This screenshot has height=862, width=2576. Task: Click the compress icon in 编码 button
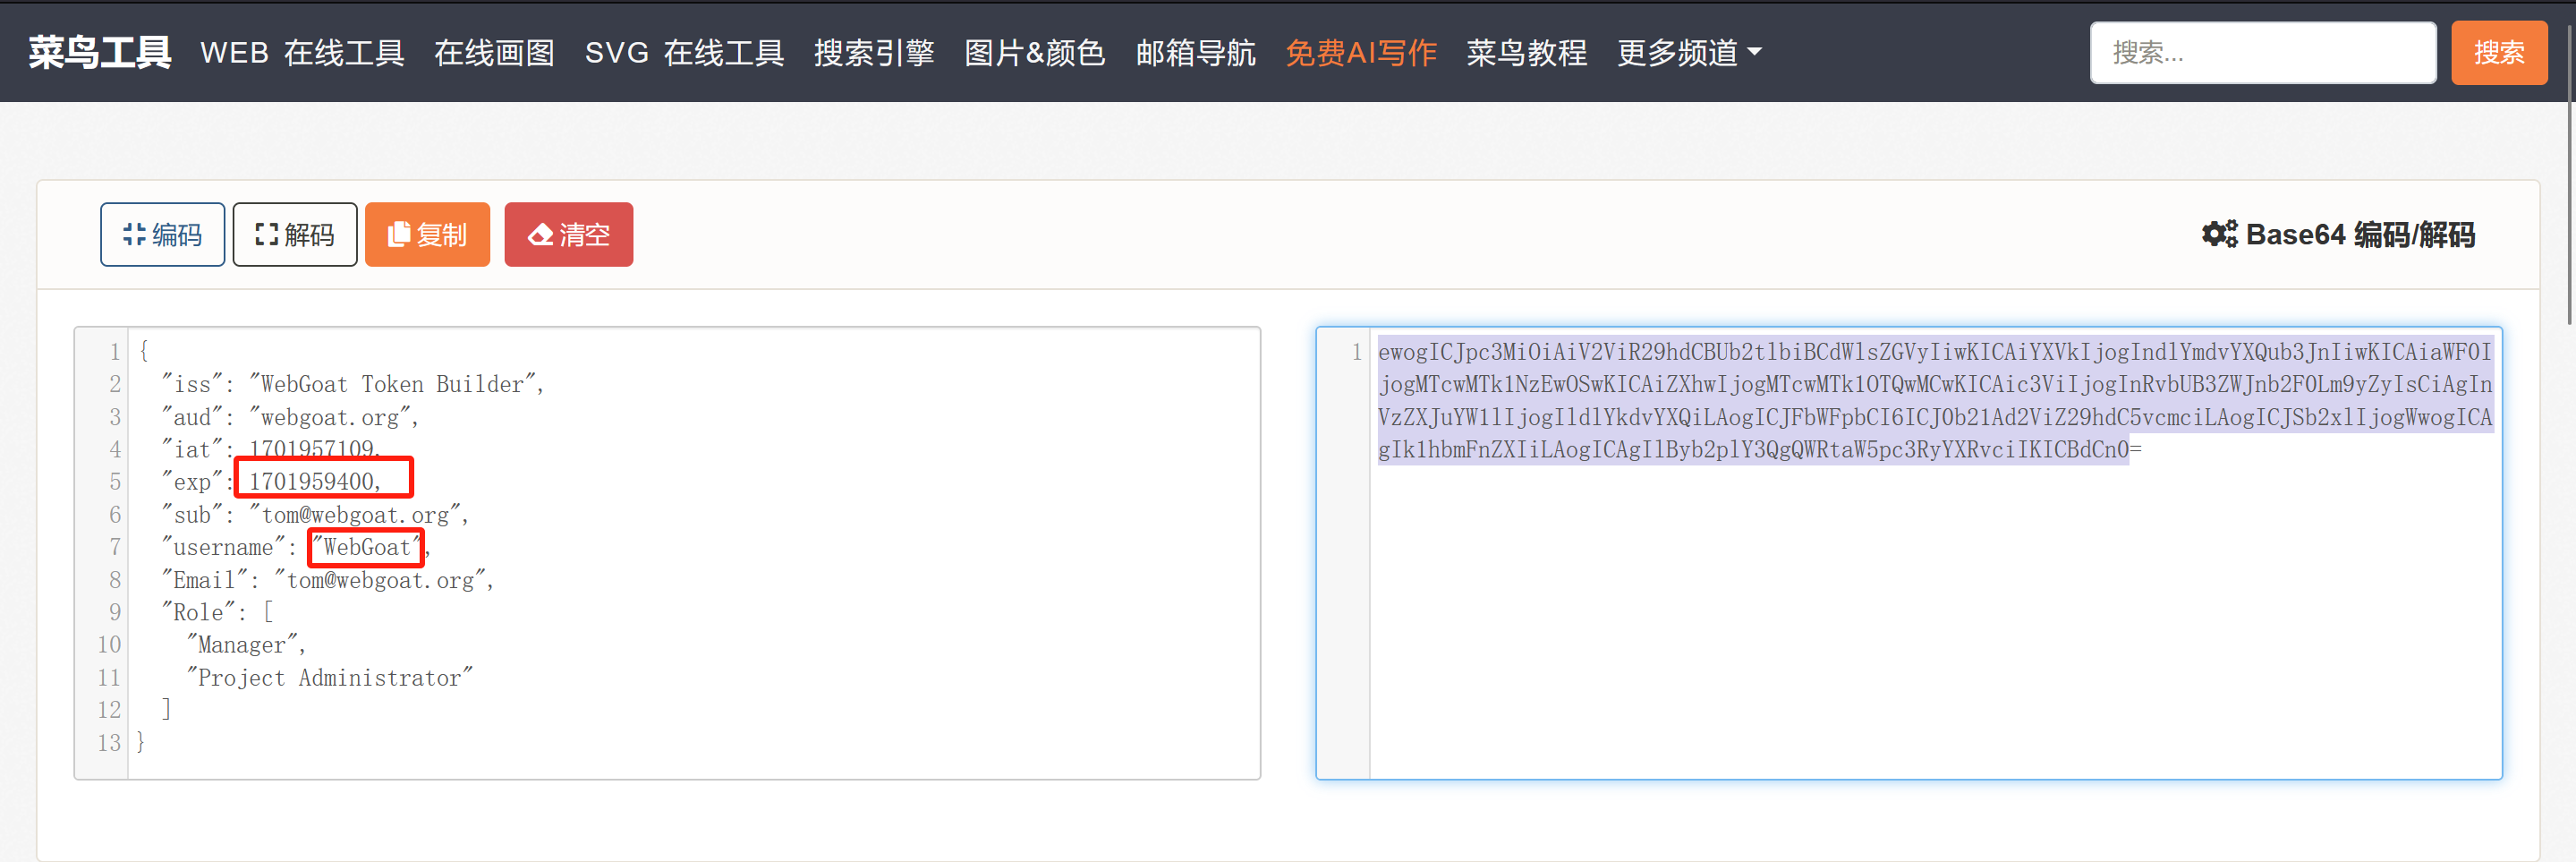coord(134,235)
